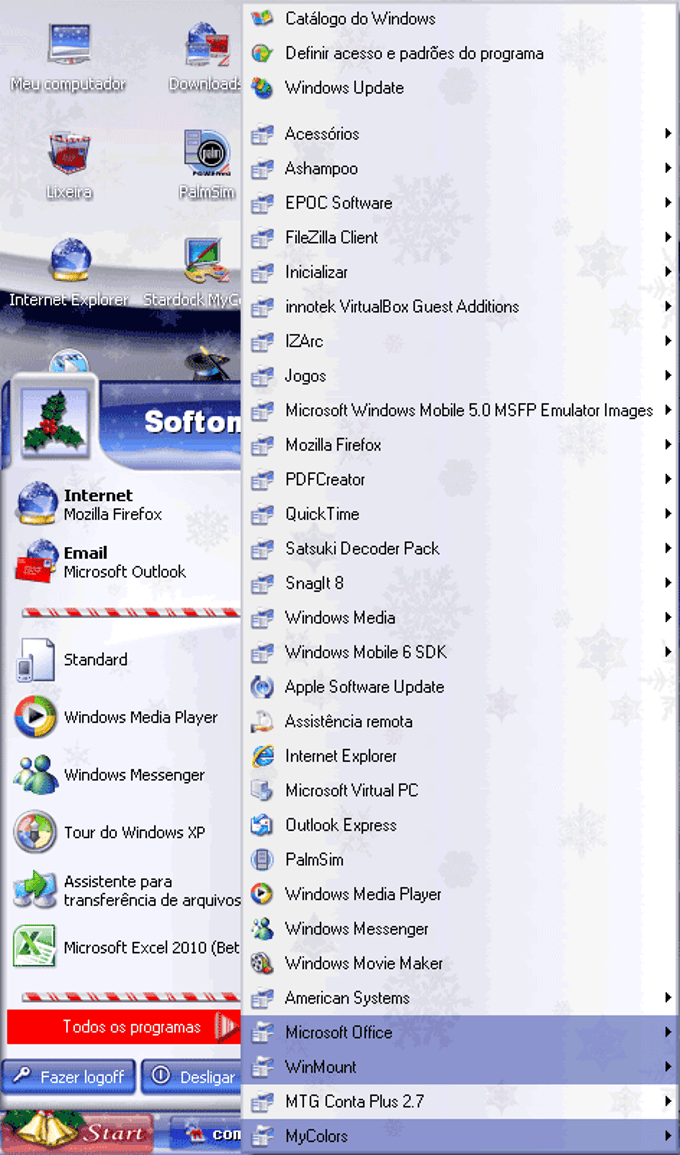This screenshot has height=1155, width=680.
Task: Click Desligar shutdown button
Action: tap(192, 1077)
